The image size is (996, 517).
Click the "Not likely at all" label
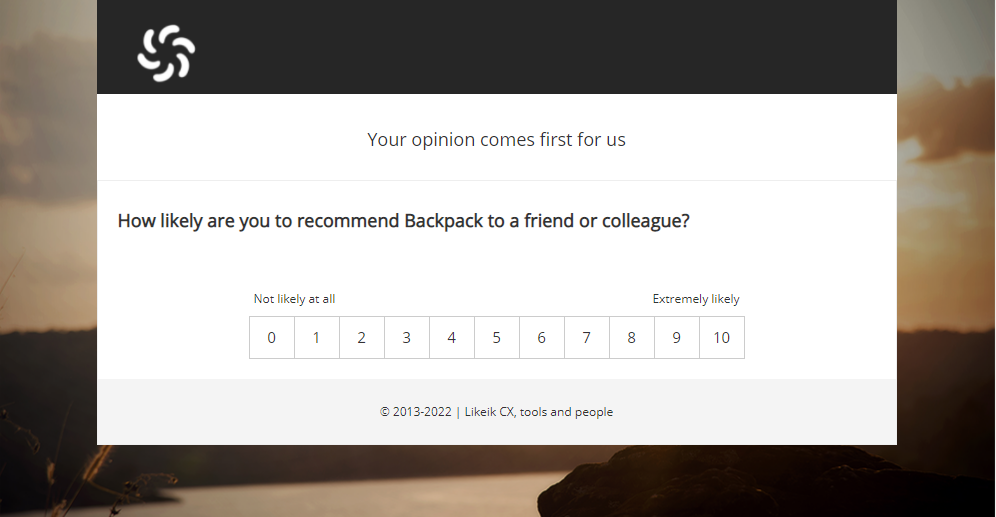tap(294, 299)
